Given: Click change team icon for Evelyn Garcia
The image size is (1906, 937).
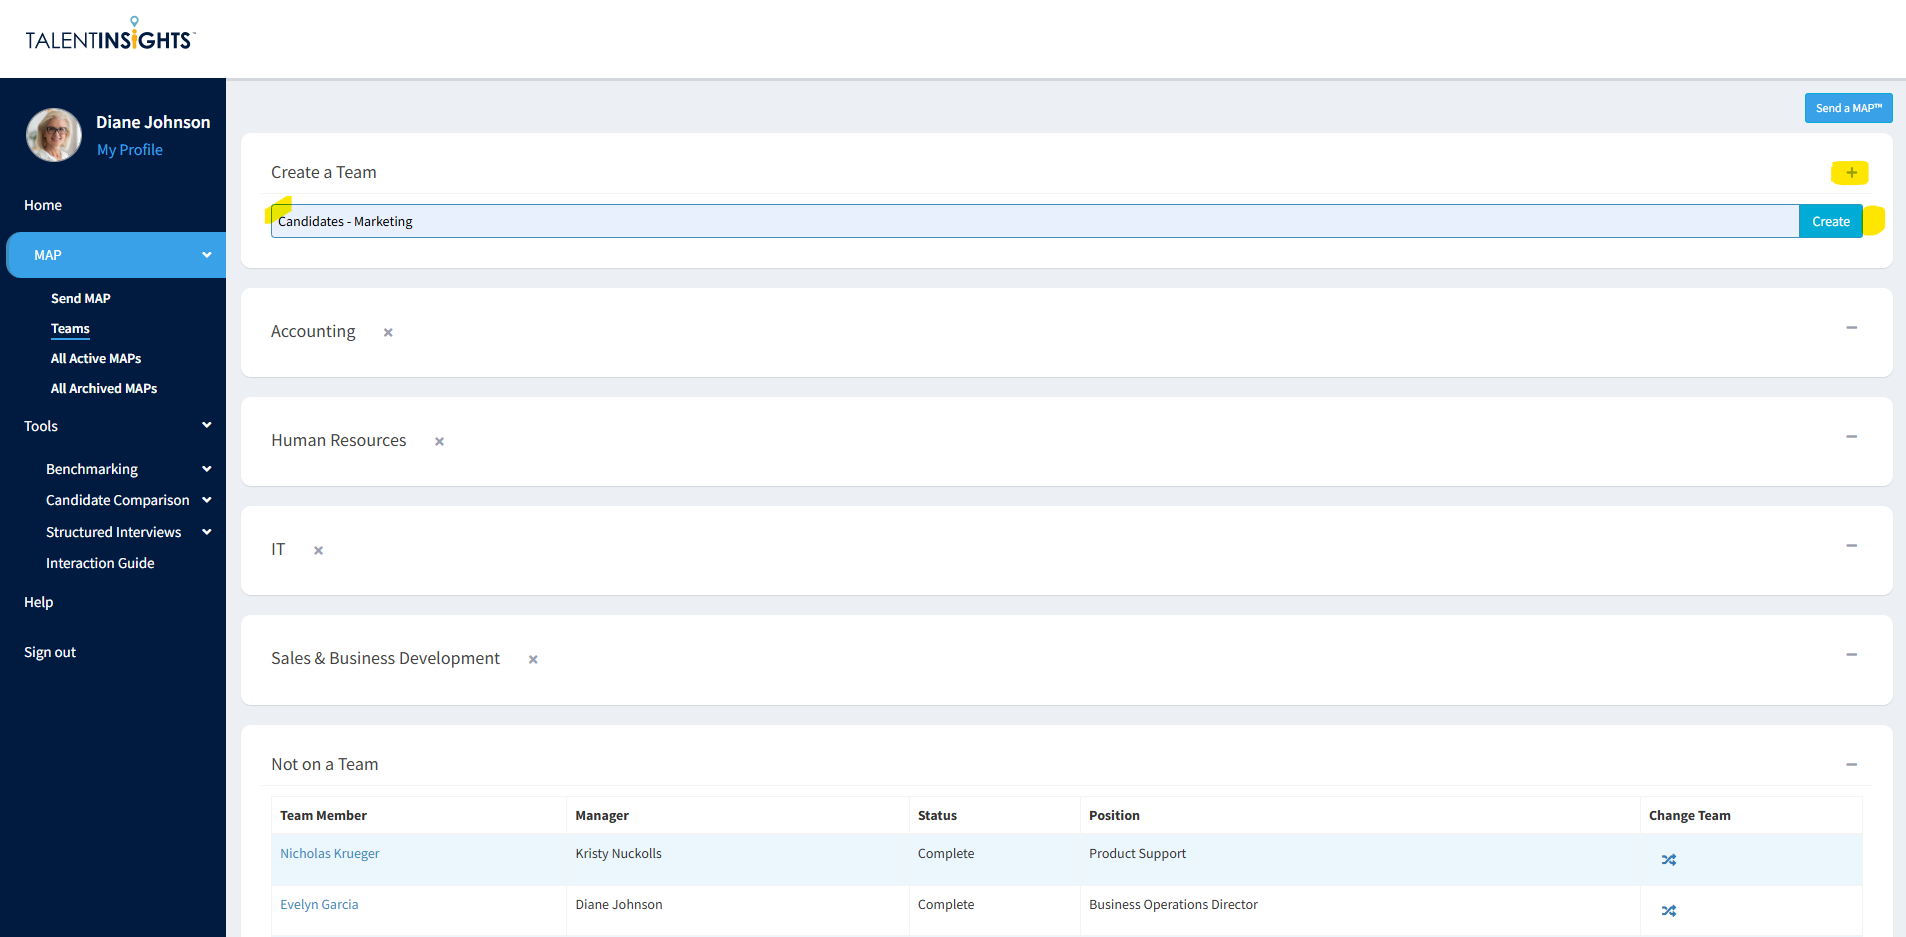Looking at the screenshot, I should point(1668,911).
